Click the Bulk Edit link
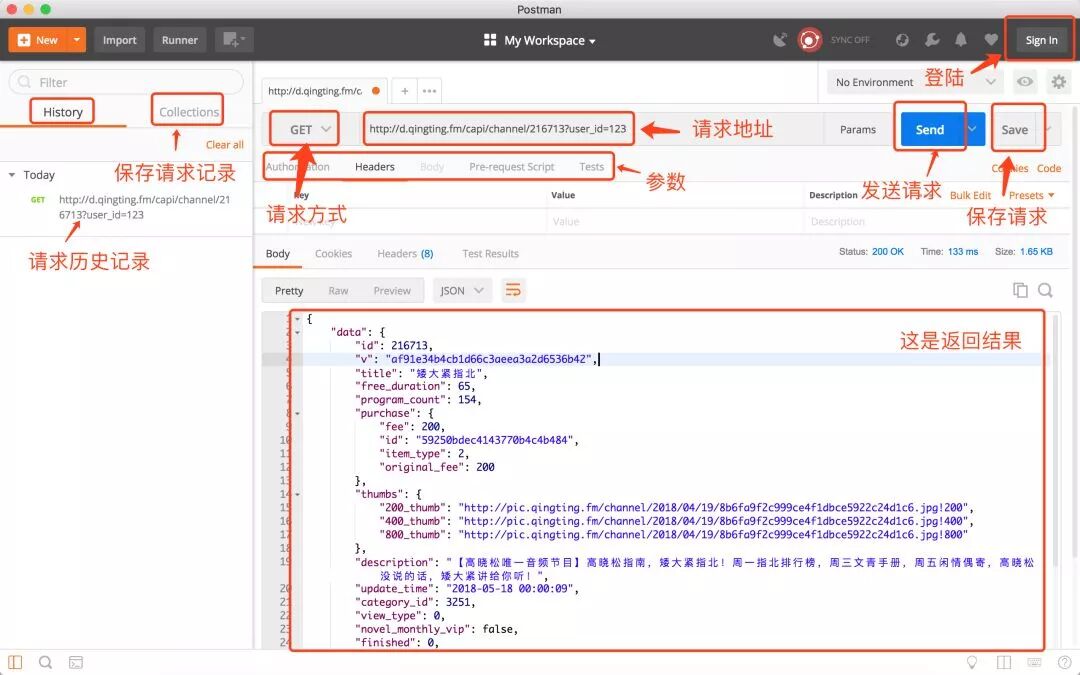This screenshot has height=675, width=1080. pos(970,196)
